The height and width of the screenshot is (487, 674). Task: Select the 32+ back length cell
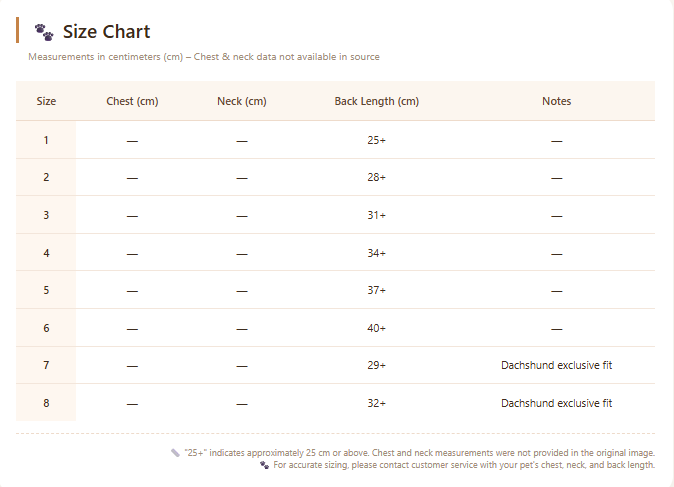click(x=377, y=403)
